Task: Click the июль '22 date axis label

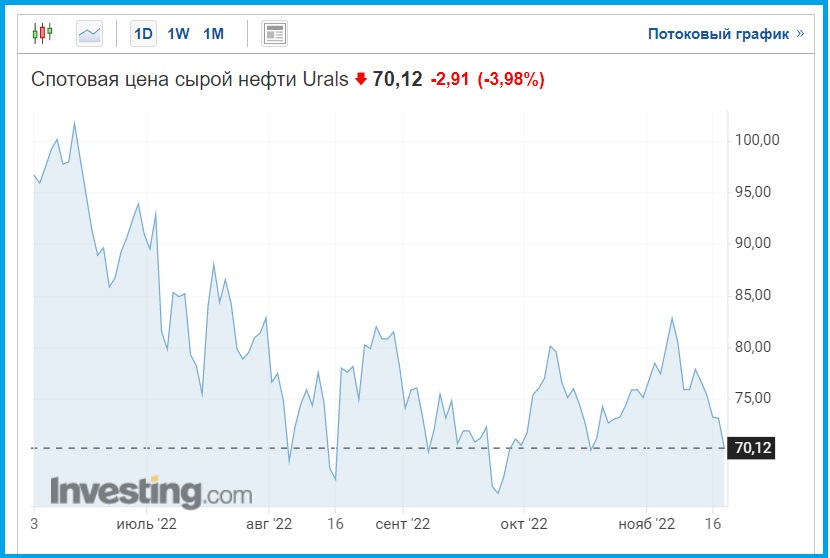Action: click(x=146, y=523)
